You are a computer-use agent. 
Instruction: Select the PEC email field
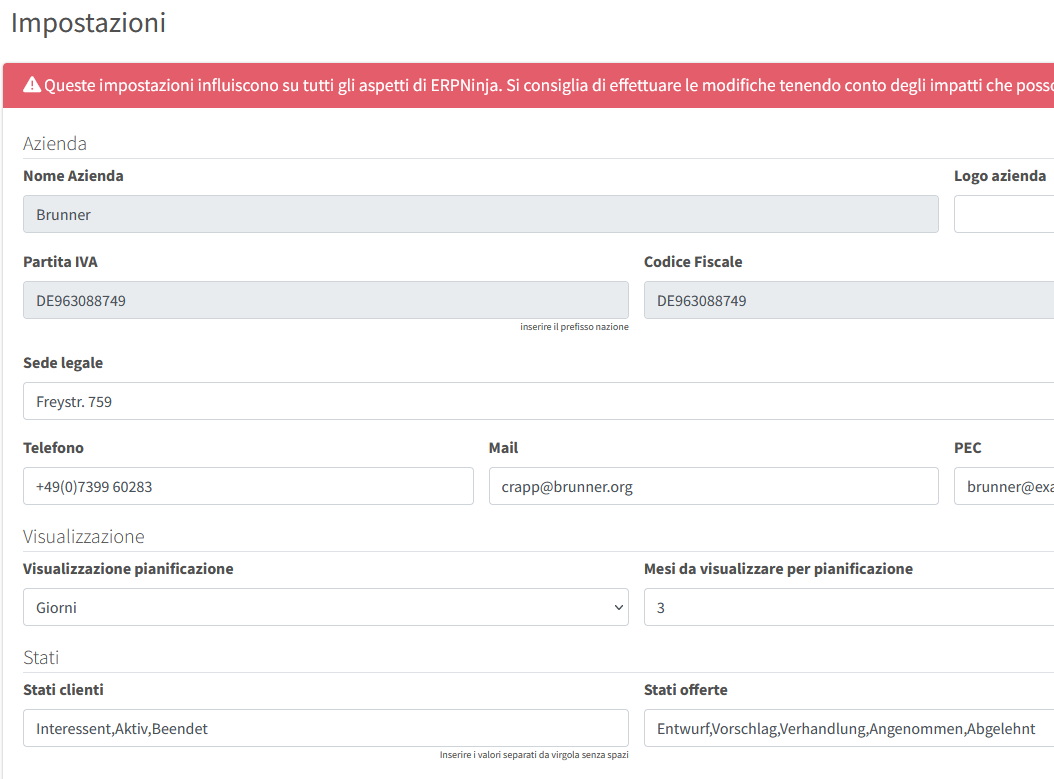coord(1004,486)
